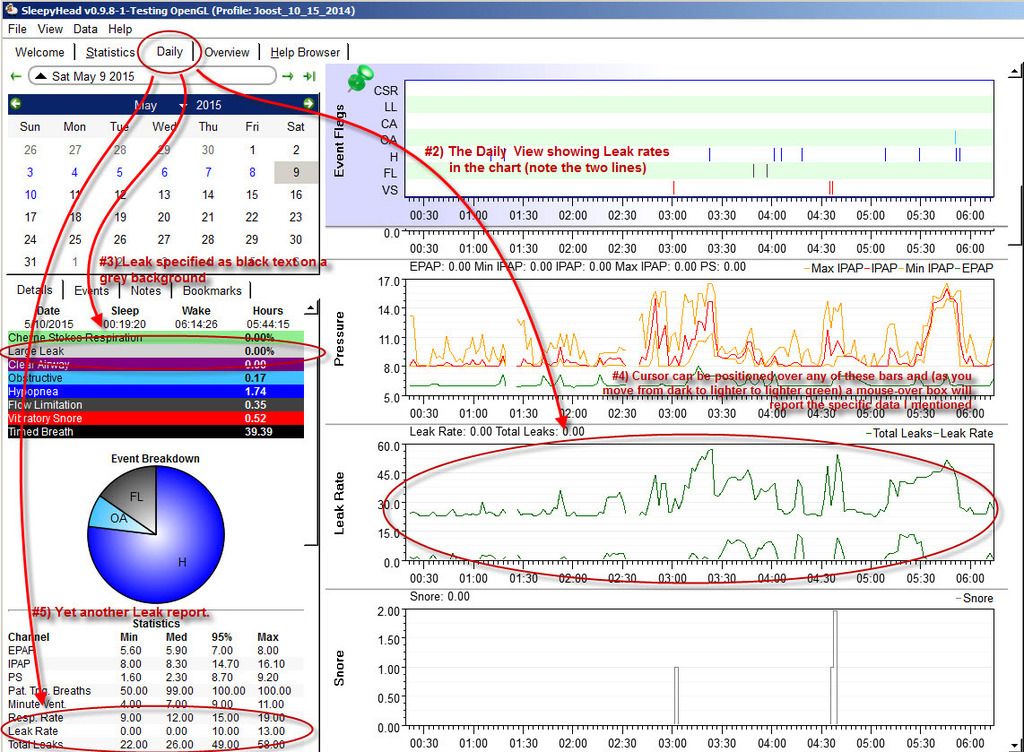Click the '95%' column header in Statistics
Screen dimensions: 1024x752
pos(222,636)
